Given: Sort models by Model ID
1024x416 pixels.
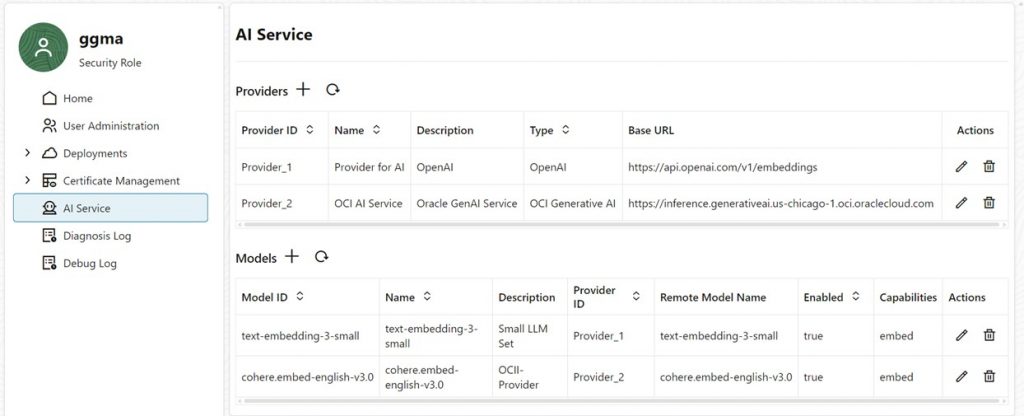Looking at the screenshot, I should point(300,297).
